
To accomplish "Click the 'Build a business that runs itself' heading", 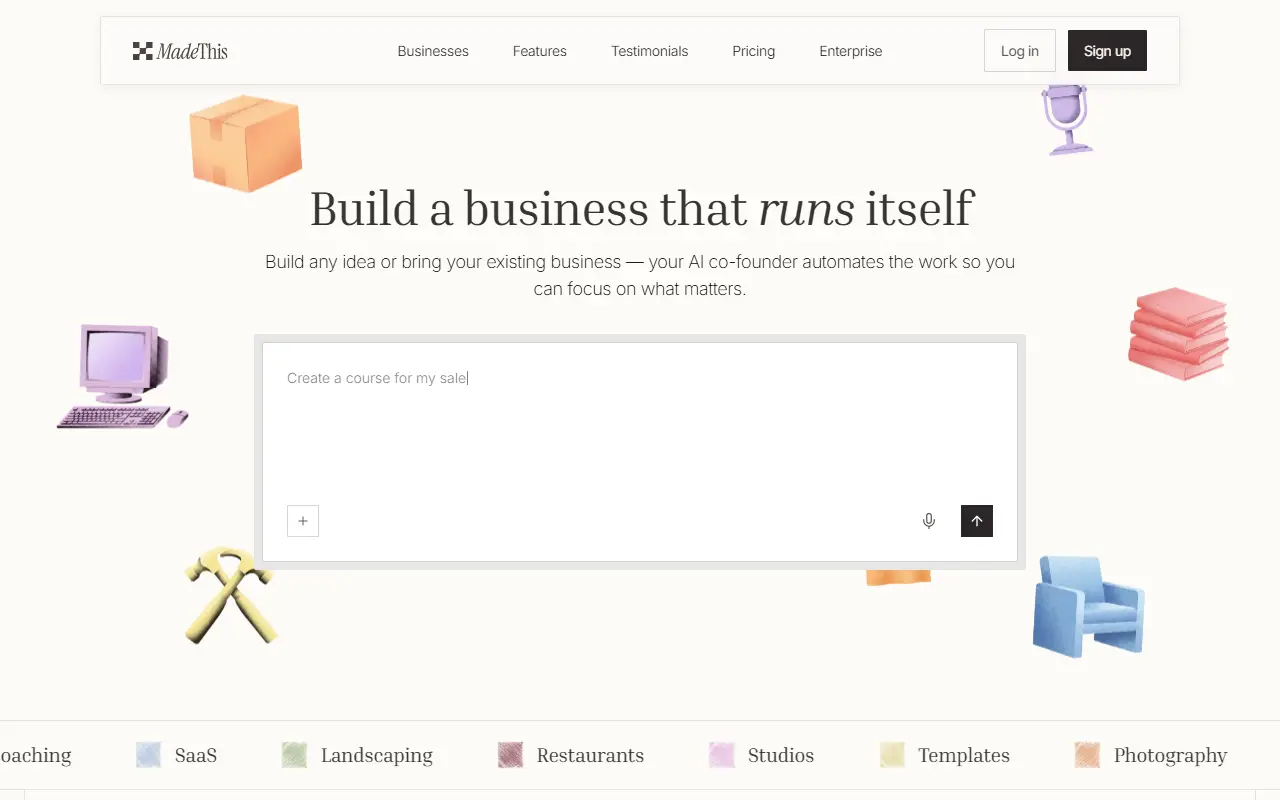I will 641,208.
